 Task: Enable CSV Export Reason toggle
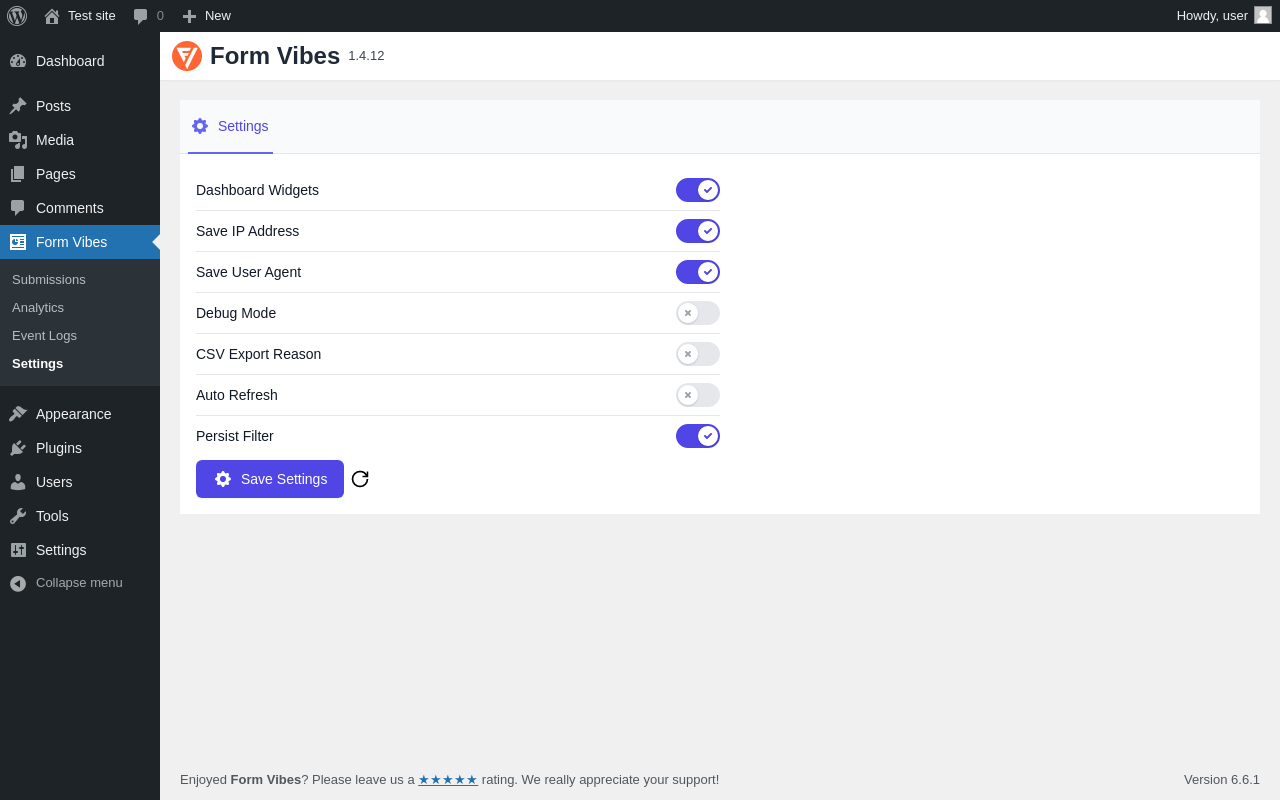pyautogui.click(x=698, y=354)
